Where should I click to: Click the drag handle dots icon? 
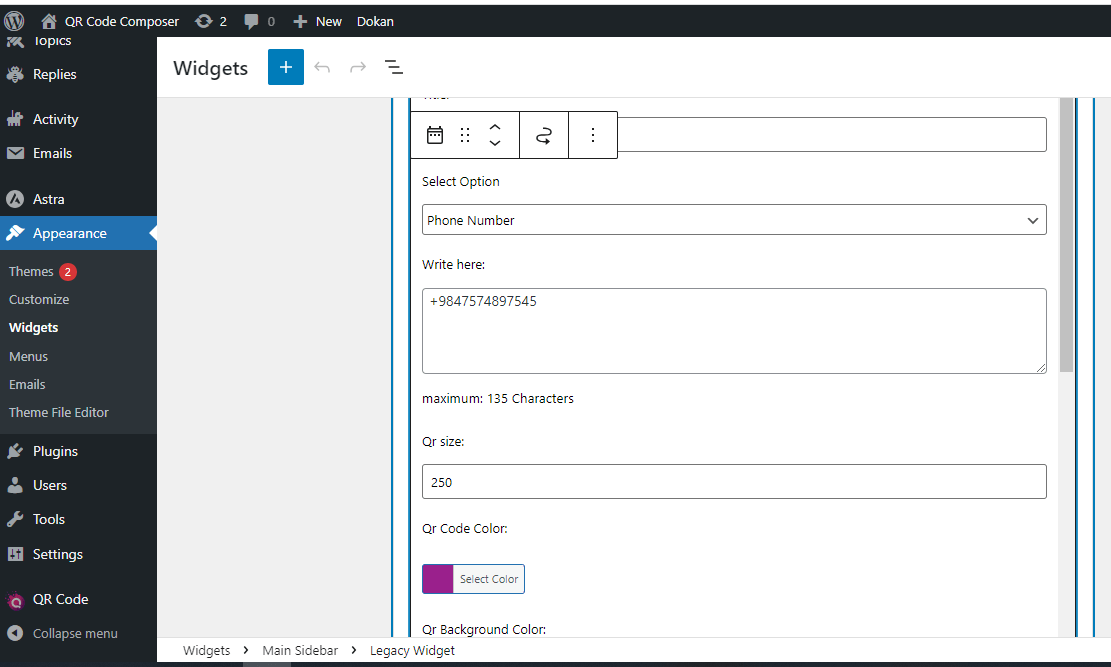(465, 135)
